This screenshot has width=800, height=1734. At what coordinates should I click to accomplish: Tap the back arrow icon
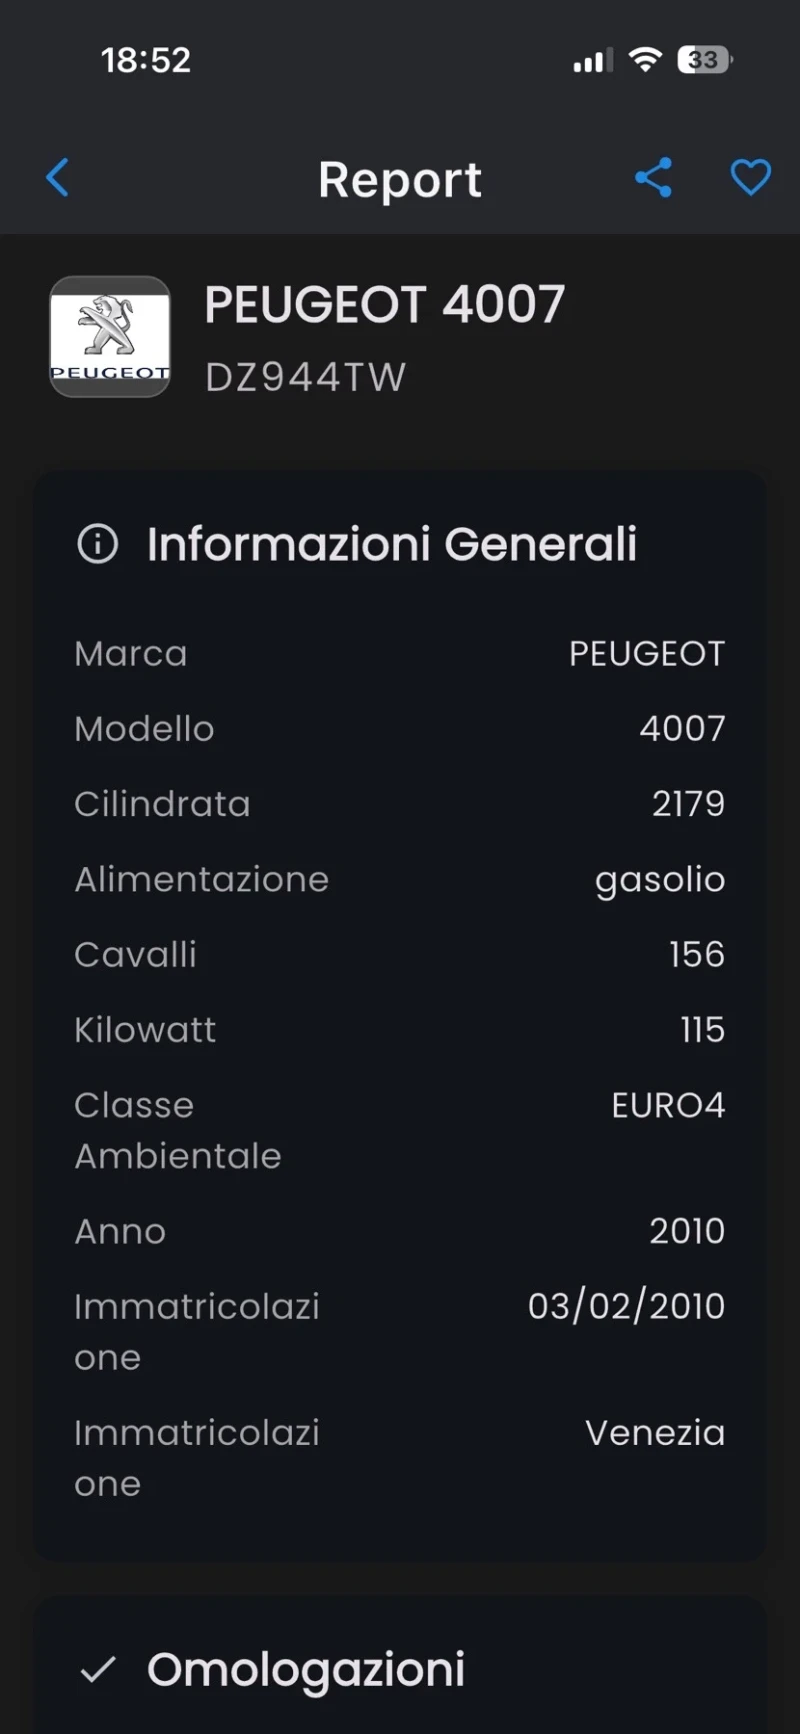[x=58, y=179]
